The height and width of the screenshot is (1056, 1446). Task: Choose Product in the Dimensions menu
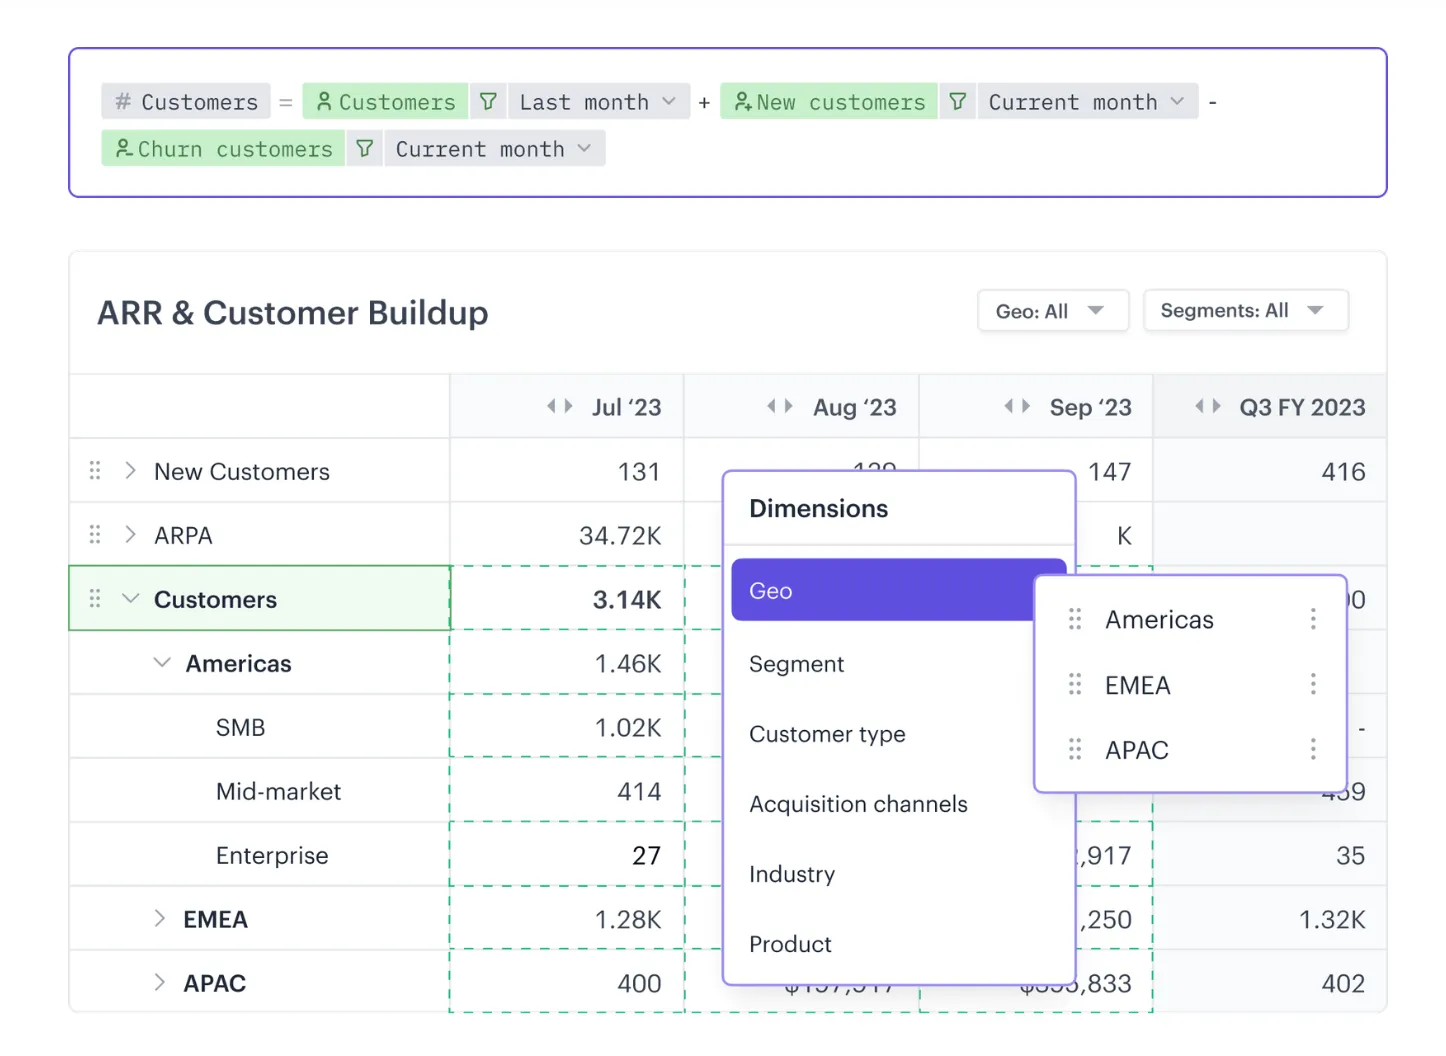click(x=790, y=944)
